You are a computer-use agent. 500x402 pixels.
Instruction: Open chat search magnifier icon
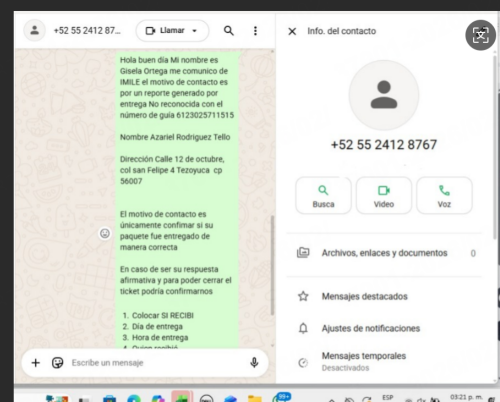click(x=229, y=31)
